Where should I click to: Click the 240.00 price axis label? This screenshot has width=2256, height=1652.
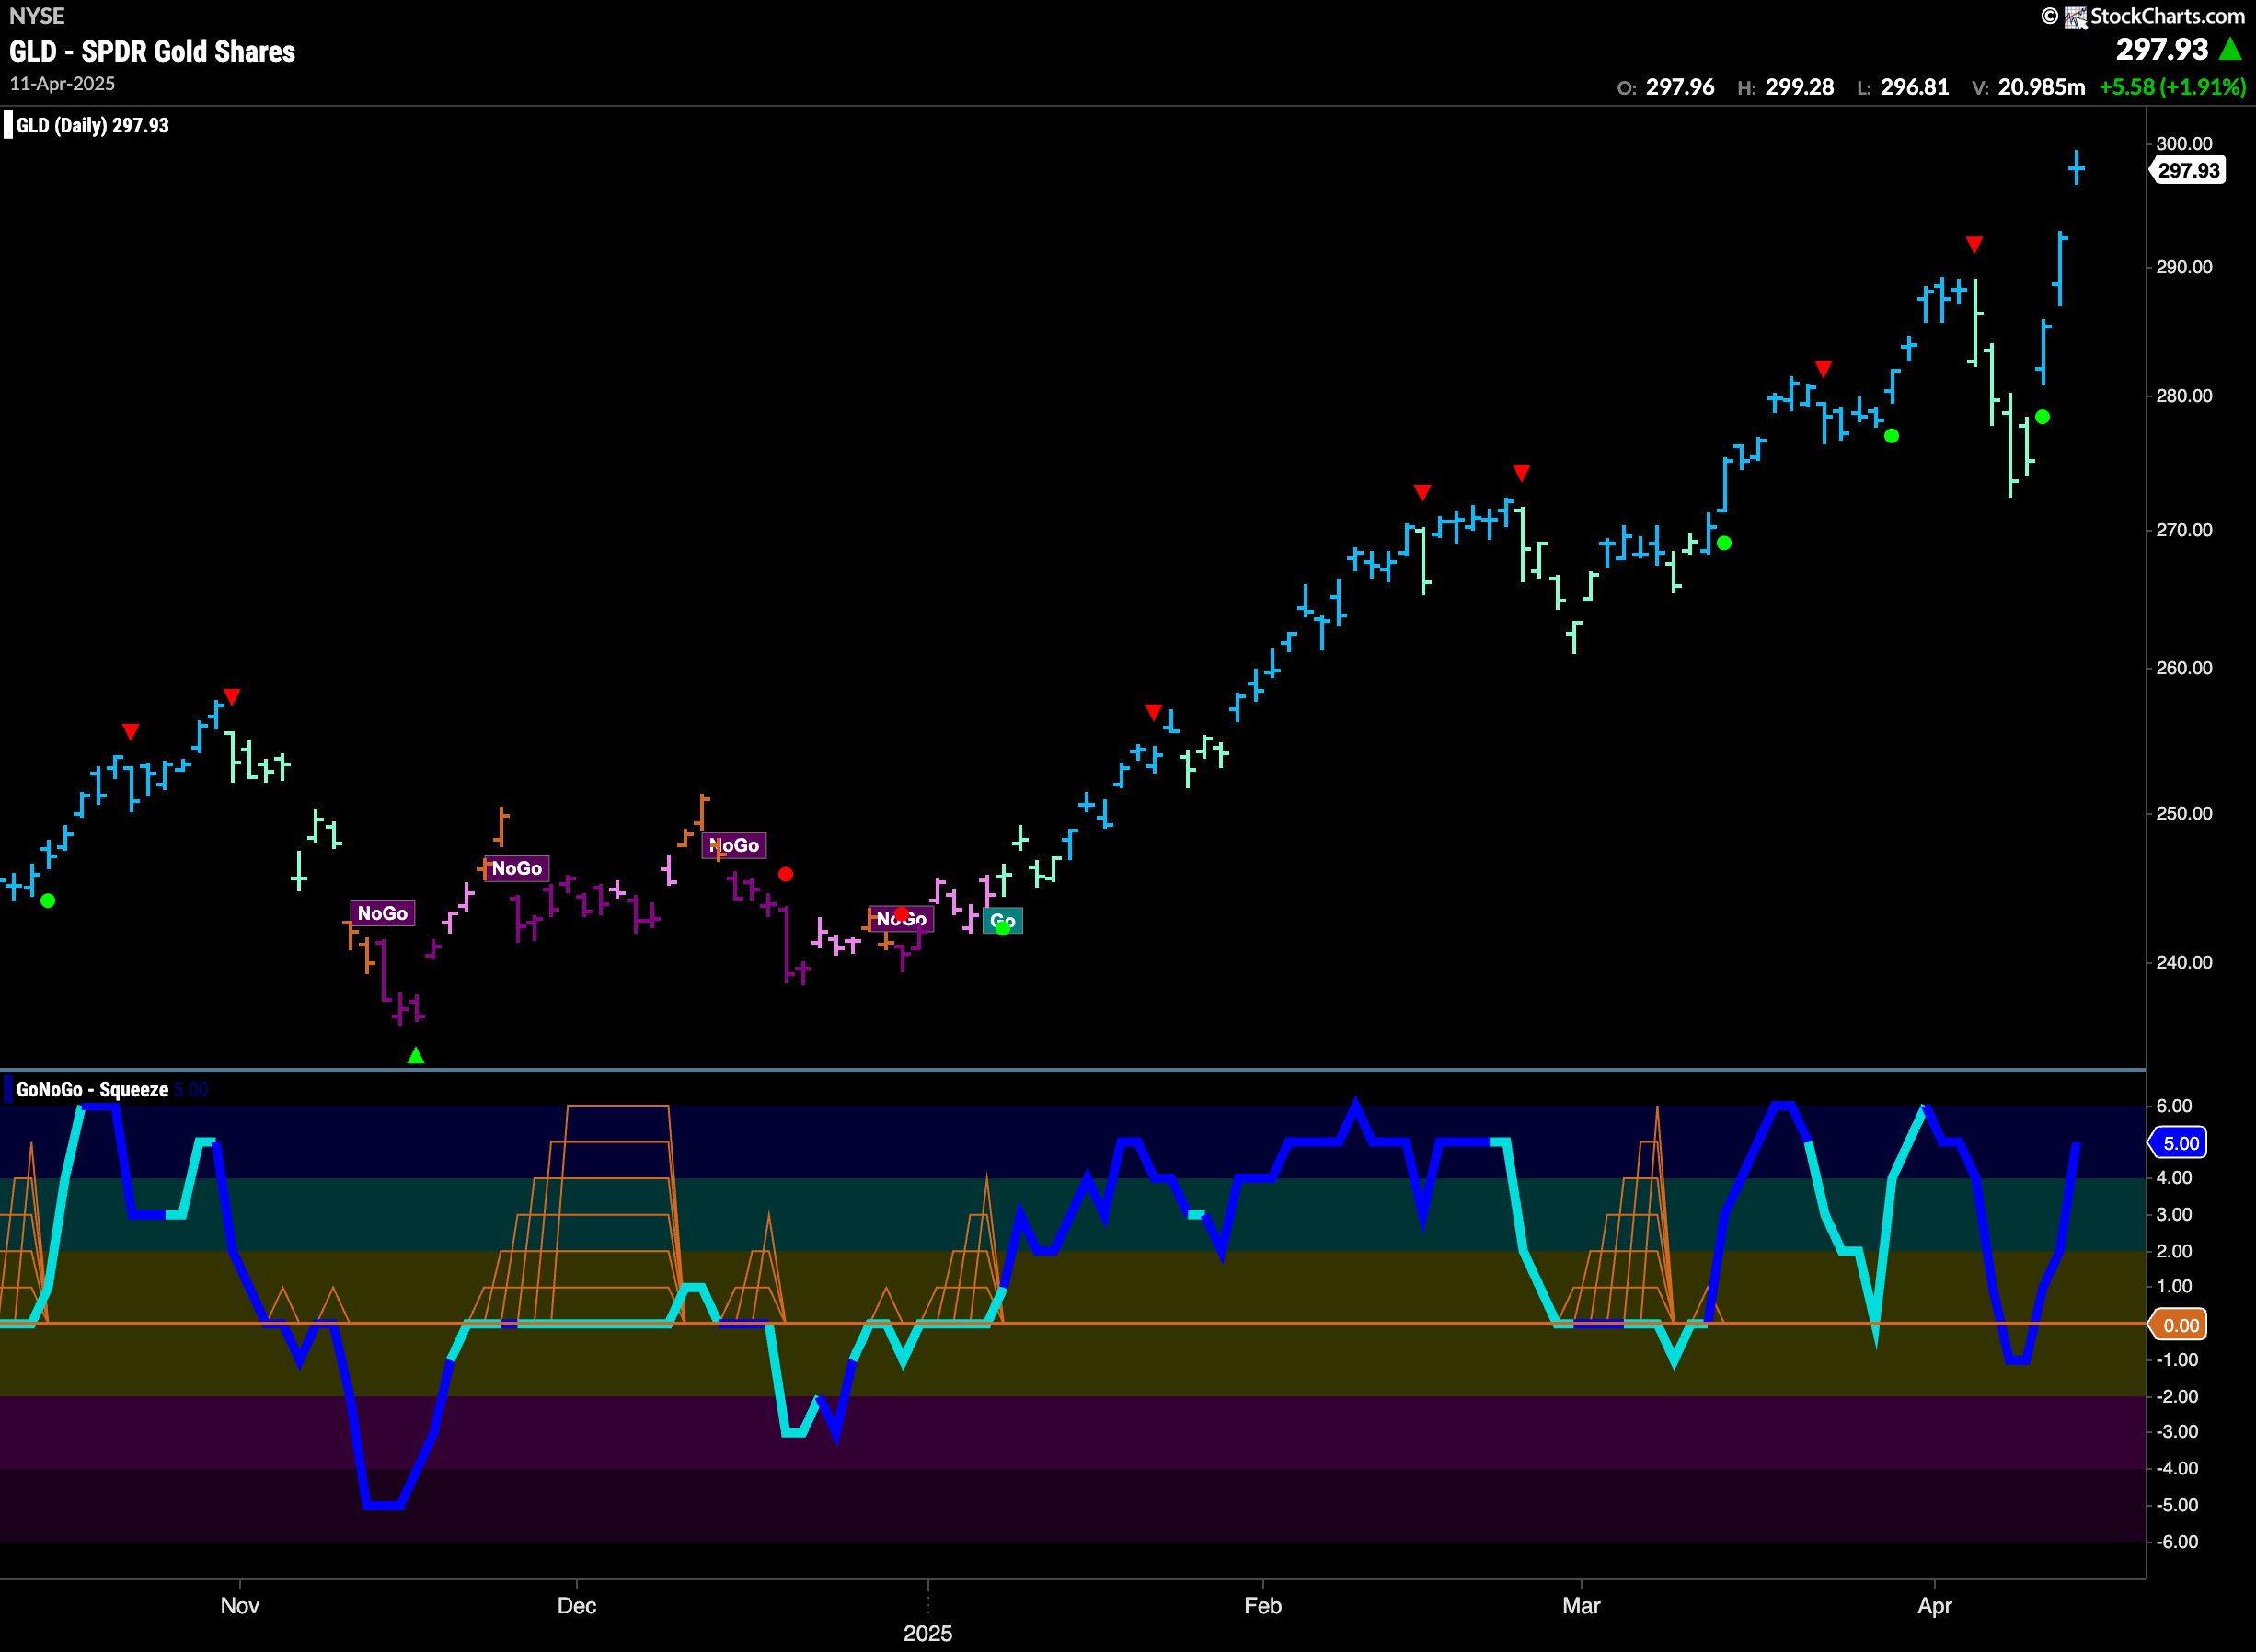coord(2184,963)
